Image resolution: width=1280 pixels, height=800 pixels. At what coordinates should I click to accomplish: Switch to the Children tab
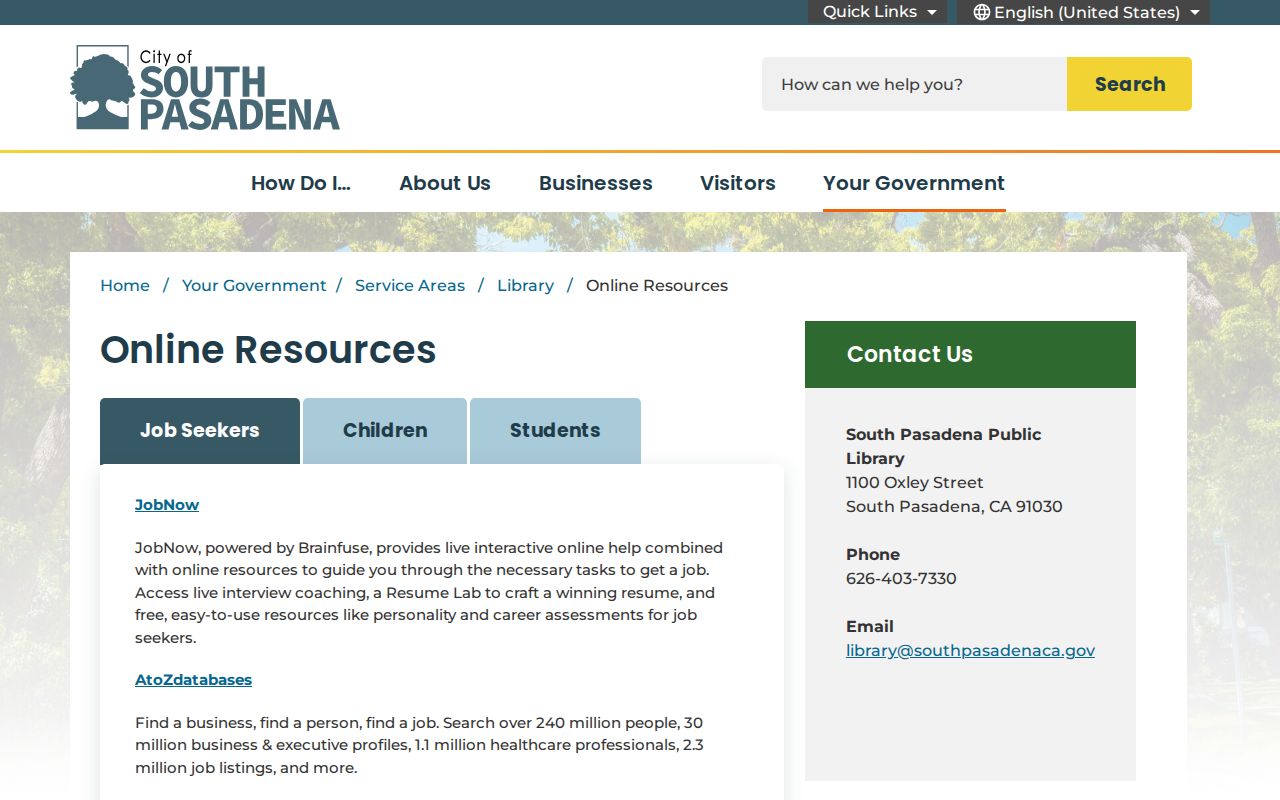[385, 431]
